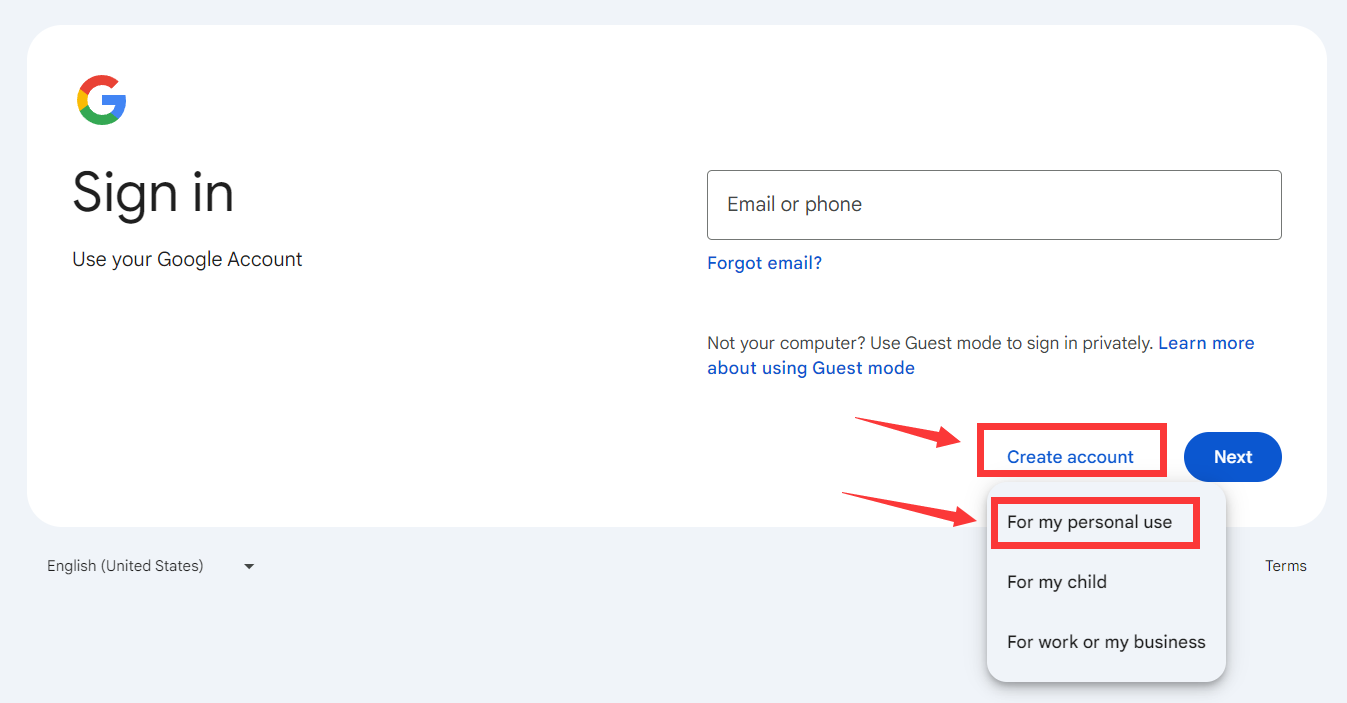The image size is (1347, 703).
Task: Focus the "Email or phone" field
Action: pyautogui.click(x=994, y=205)
